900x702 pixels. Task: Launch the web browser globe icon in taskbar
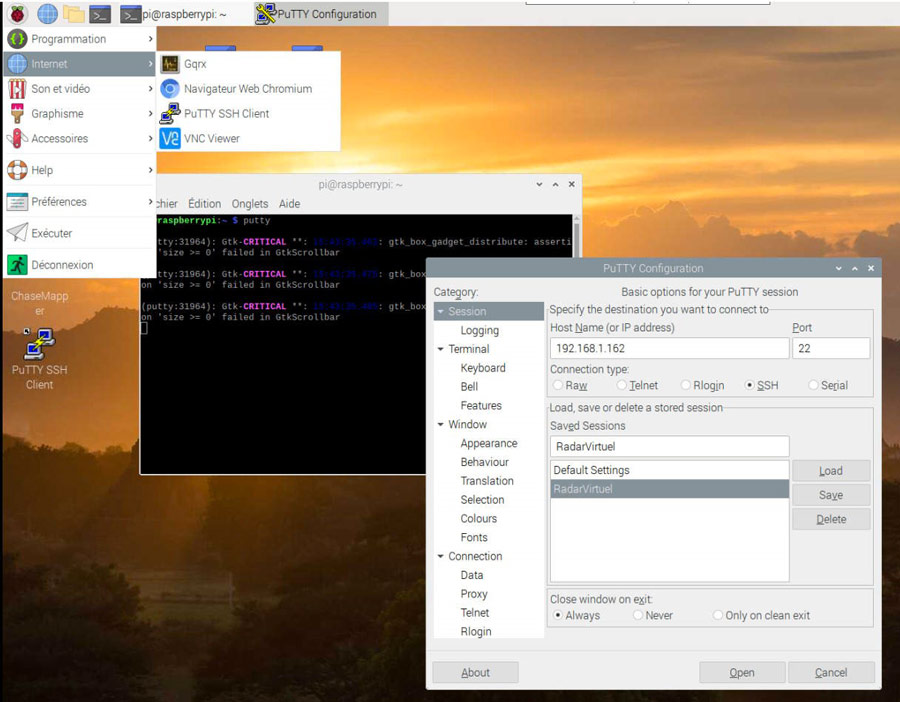47,13
